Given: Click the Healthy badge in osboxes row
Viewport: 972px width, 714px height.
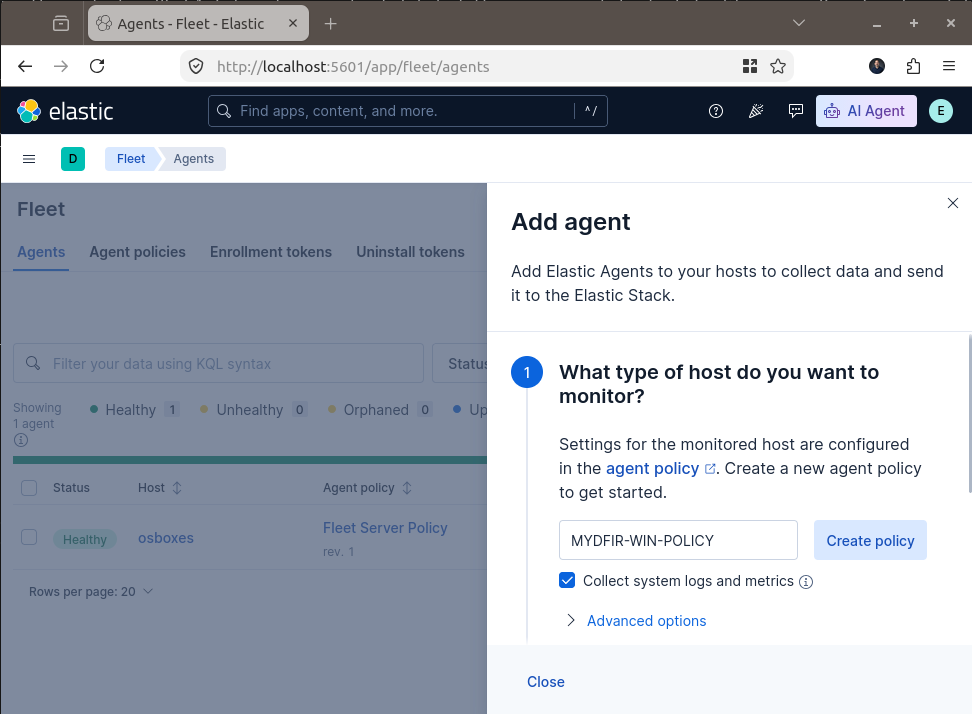Looking at the screenshot, I should (x=84, y=539).
